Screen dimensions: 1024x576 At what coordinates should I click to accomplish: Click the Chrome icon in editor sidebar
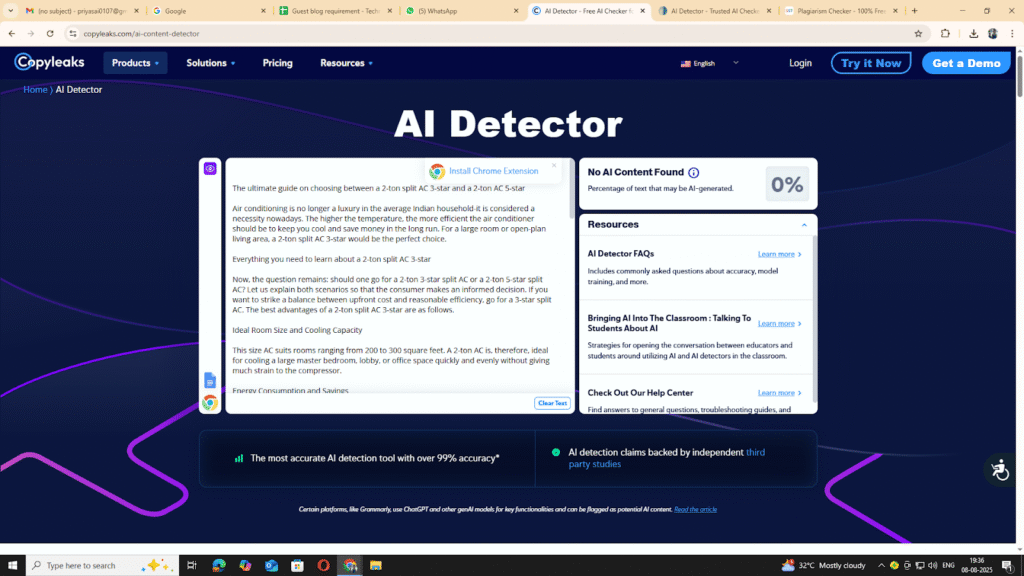(x=210, y=402)
